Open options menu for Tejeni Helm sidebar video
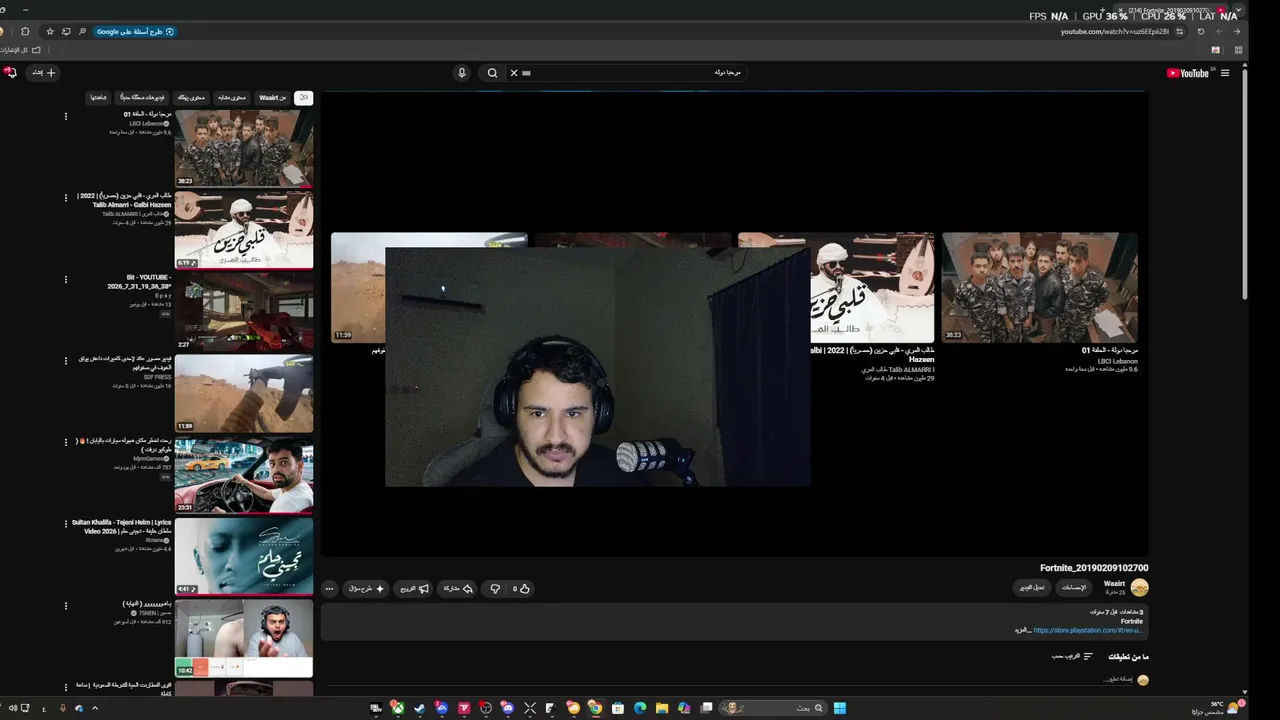The height and width of the screenshot is (720, 1280). pos(66,524)
